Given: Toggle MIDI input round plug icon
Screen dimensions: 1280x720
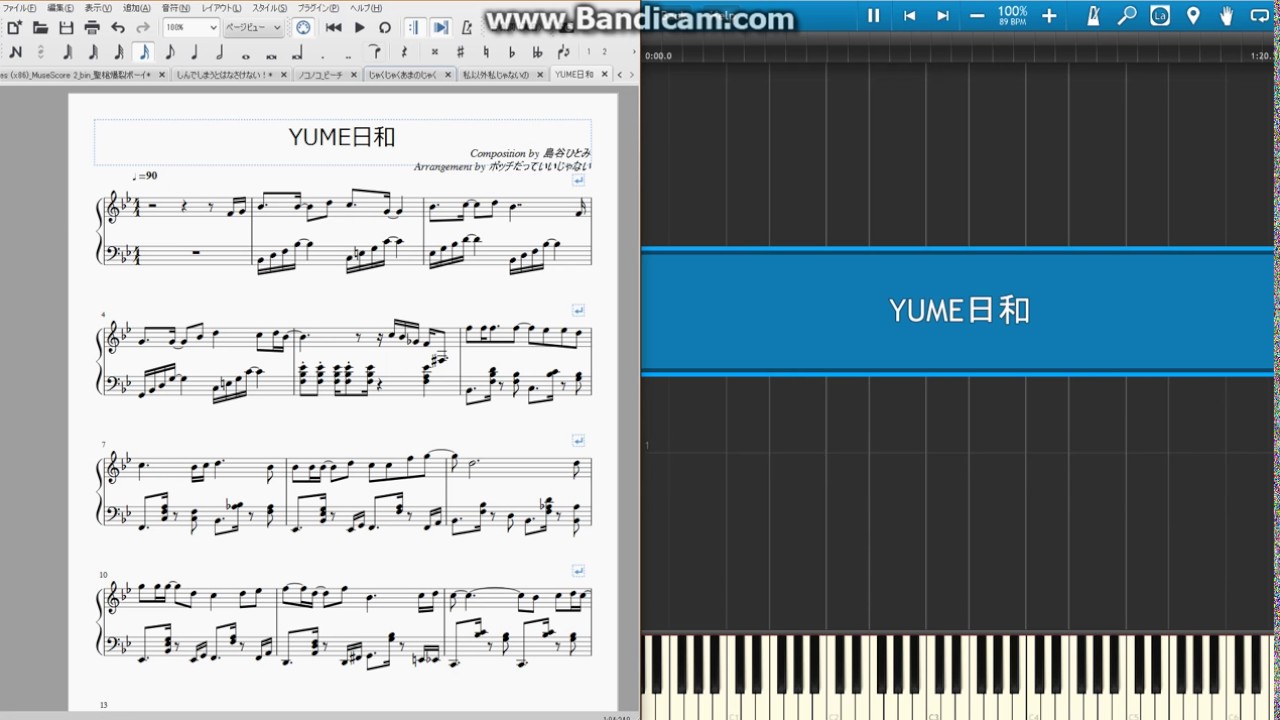Looking at the screenshot, I should (303, 28).
